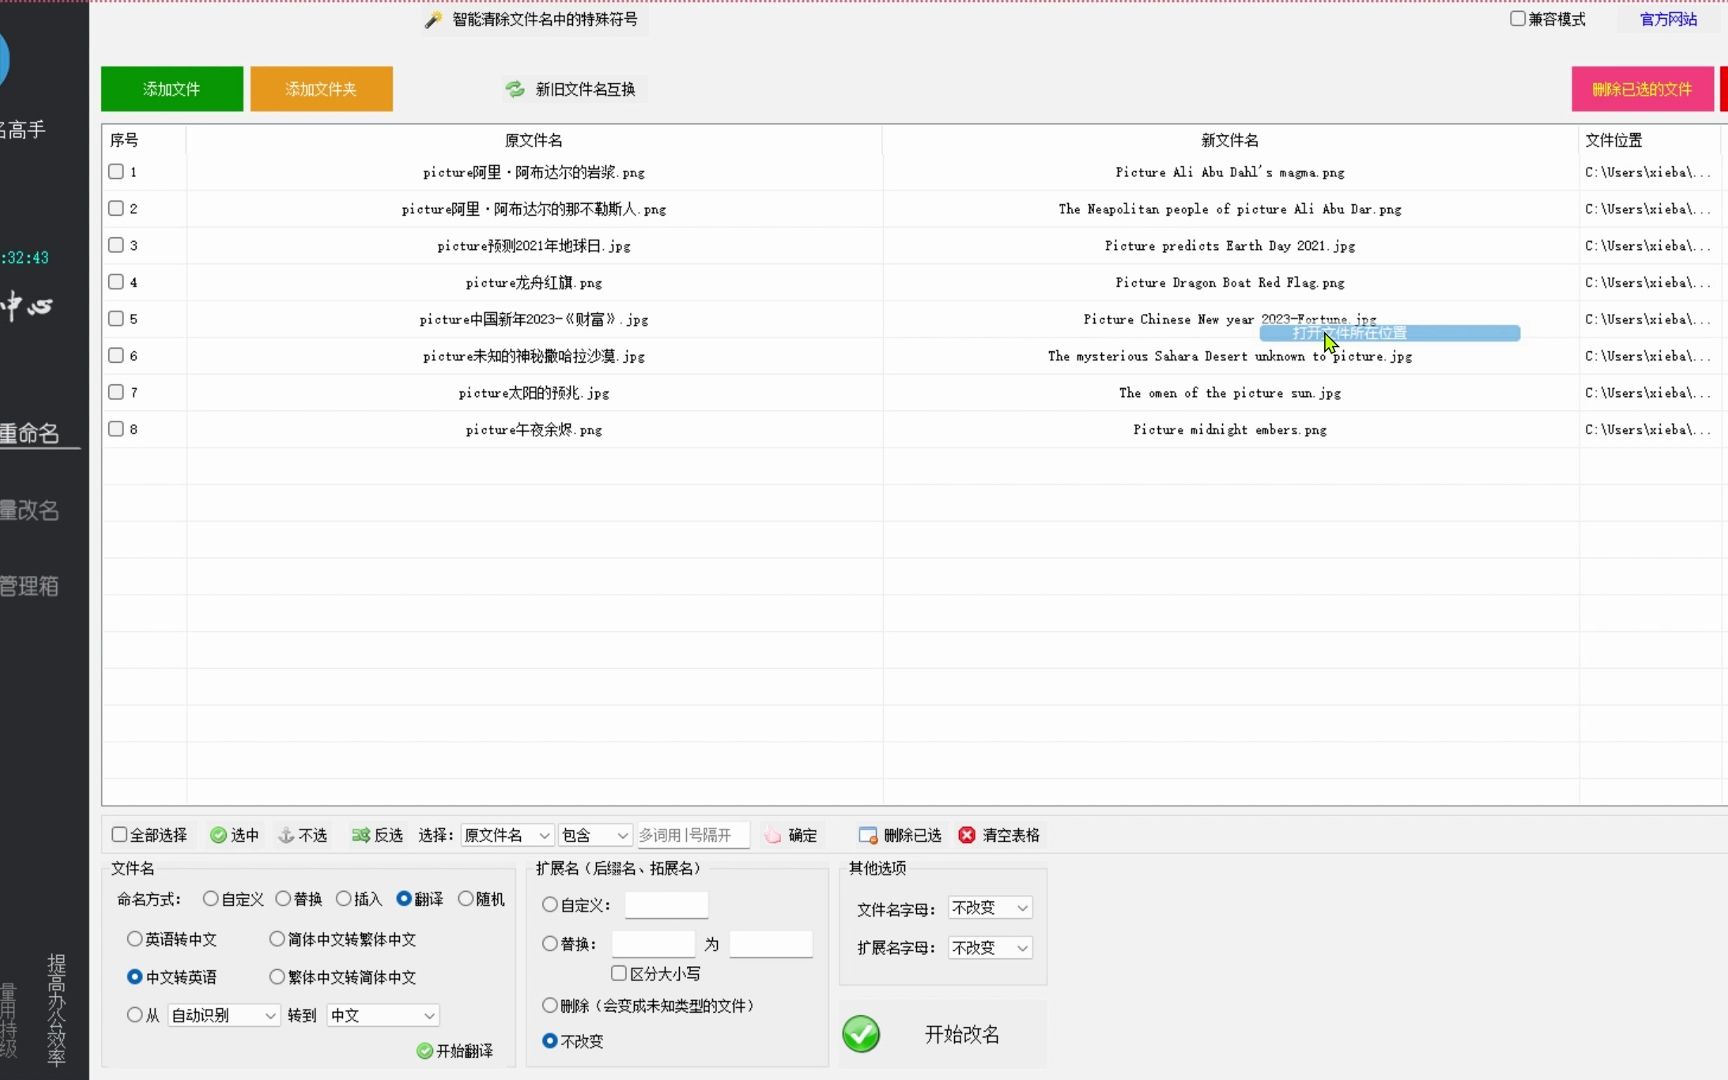The height and width of the screenshot is (1080, 1728).
Task: Open the 包含 condition dropdown
Action: 595,835
